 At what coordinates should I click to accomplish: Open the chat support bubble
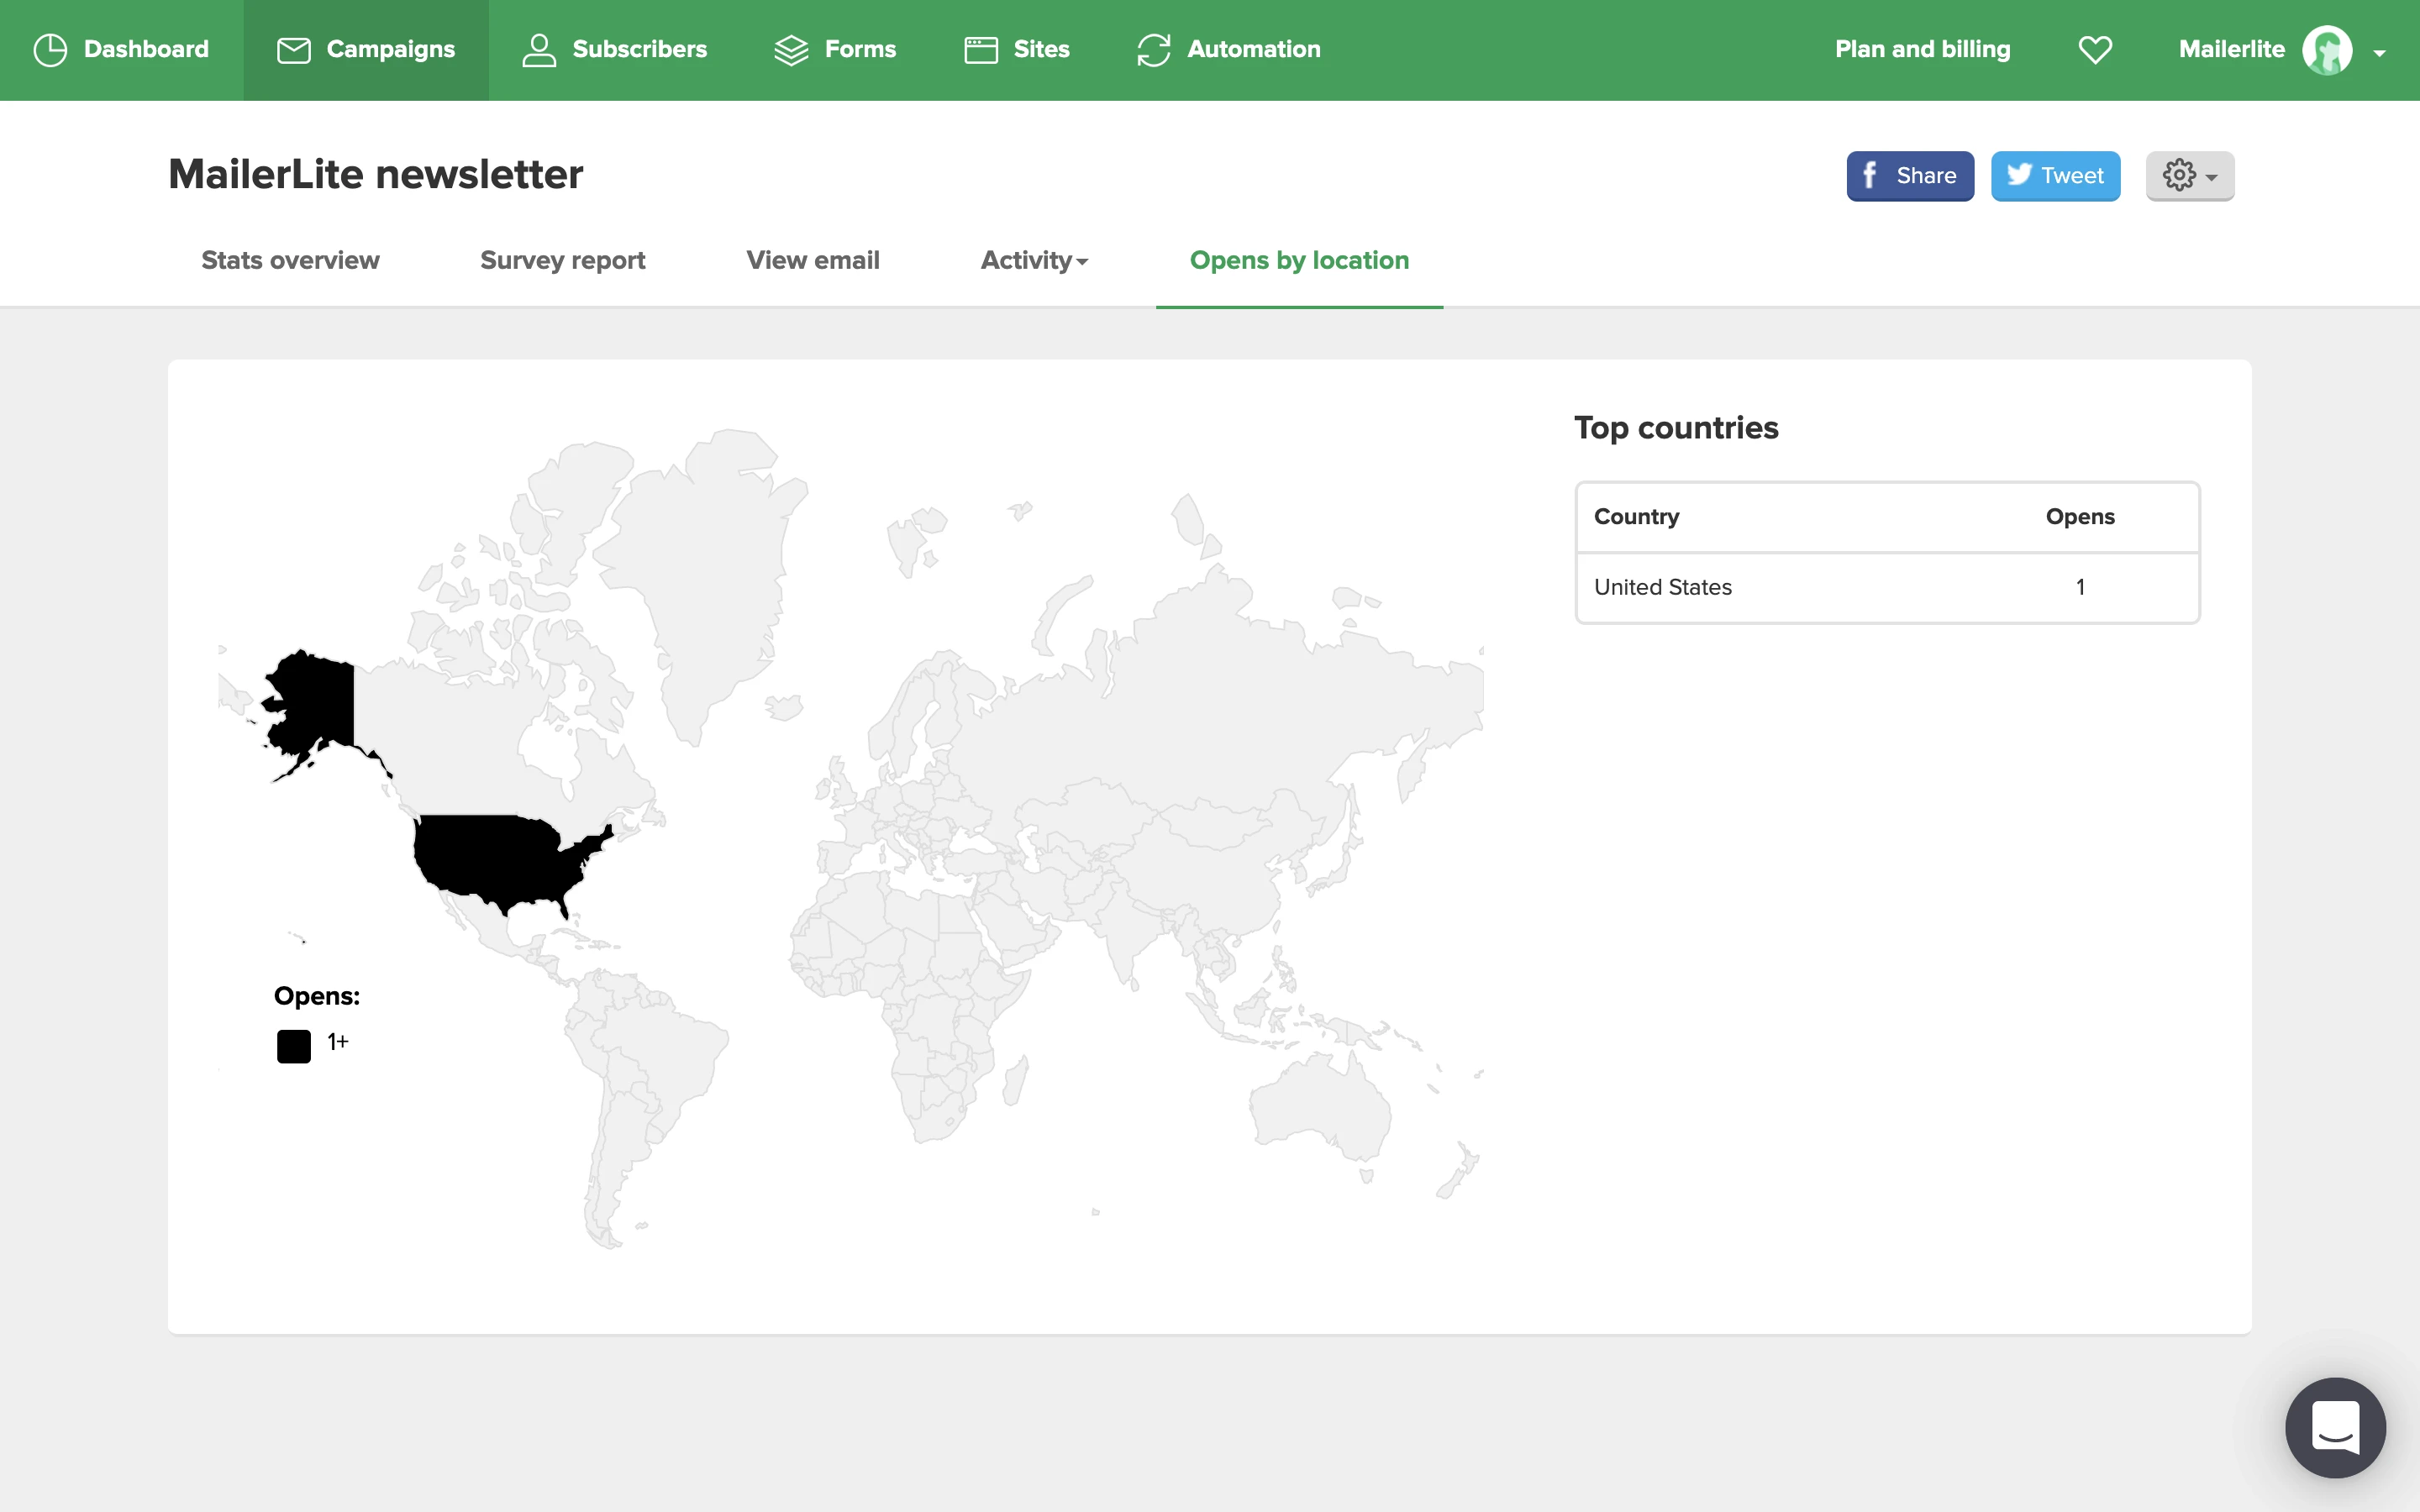(x=2335, y=1427)
